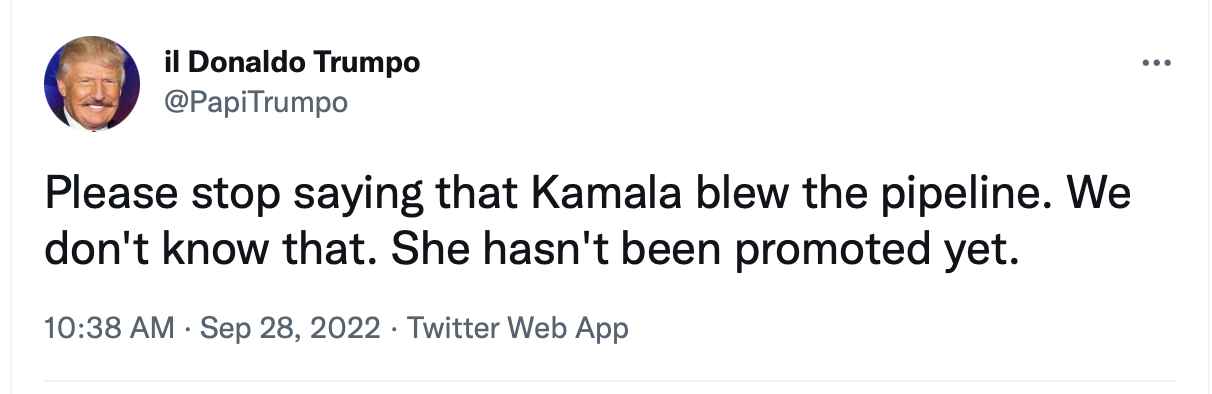The height and width of the screenshot is (394, 1212).
Task: Open the il Donaldo Trumpo display name link
Action: point(291,62)
